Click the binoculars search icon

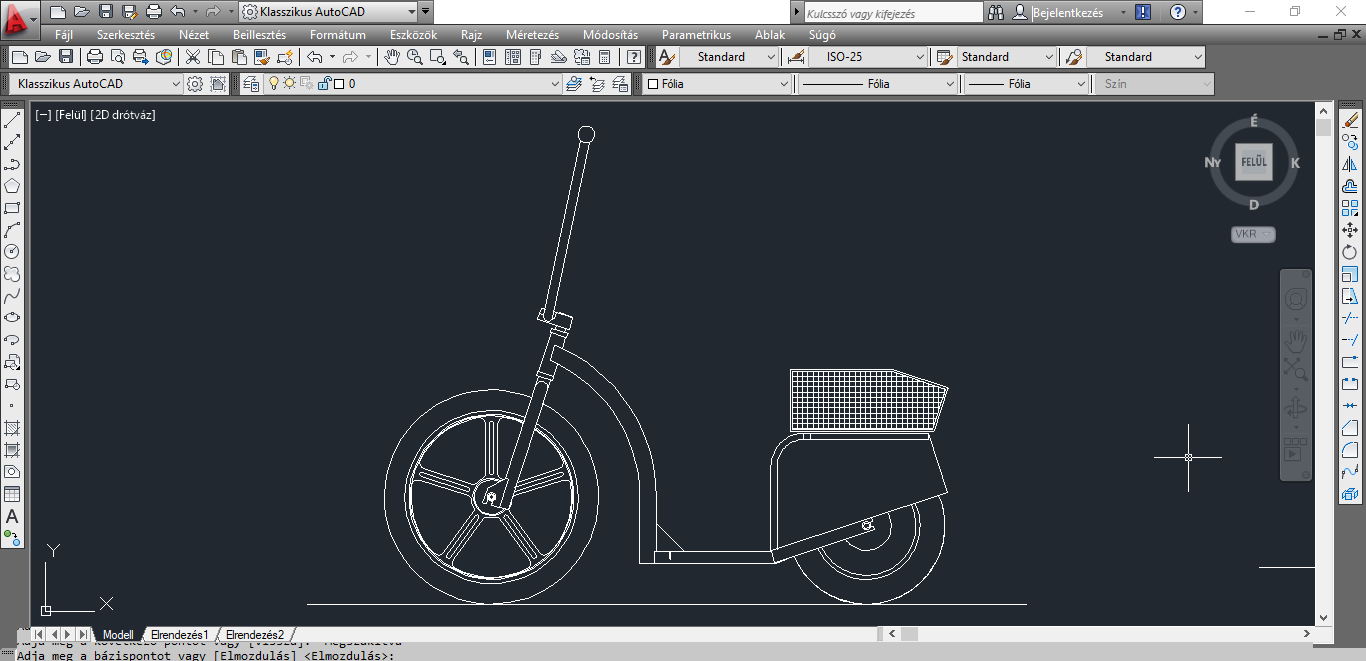(996, 12)
